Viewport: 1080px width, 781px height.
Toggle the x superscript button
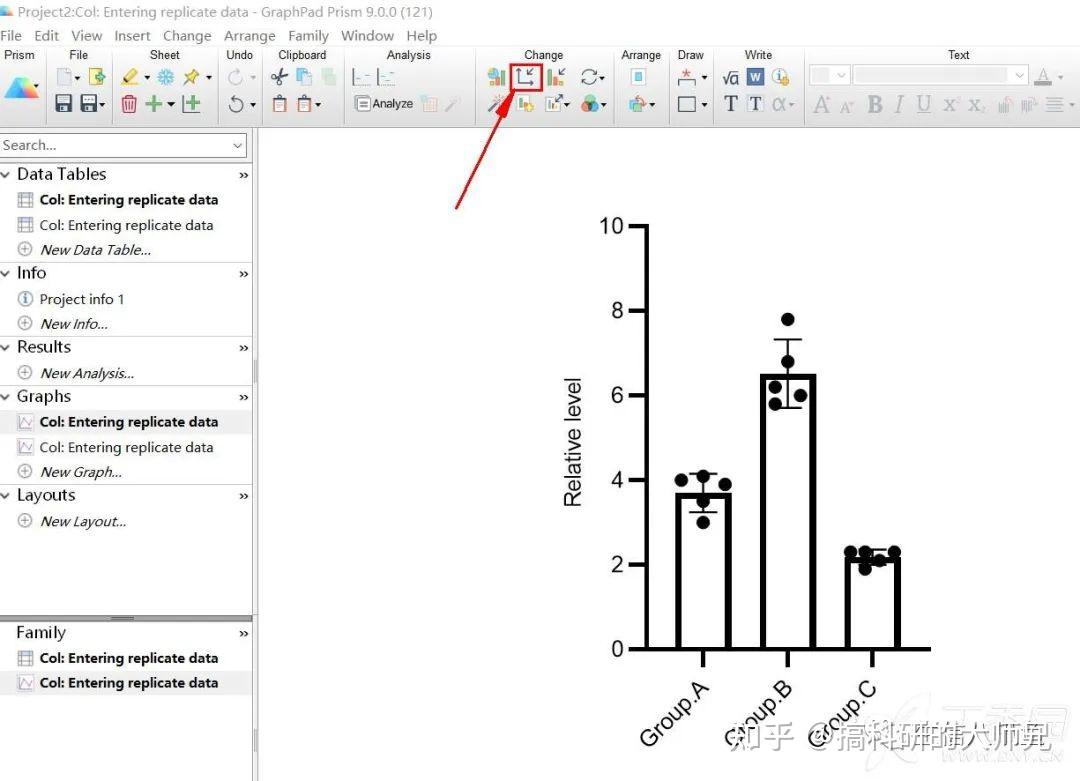click(x=950, y=104)
